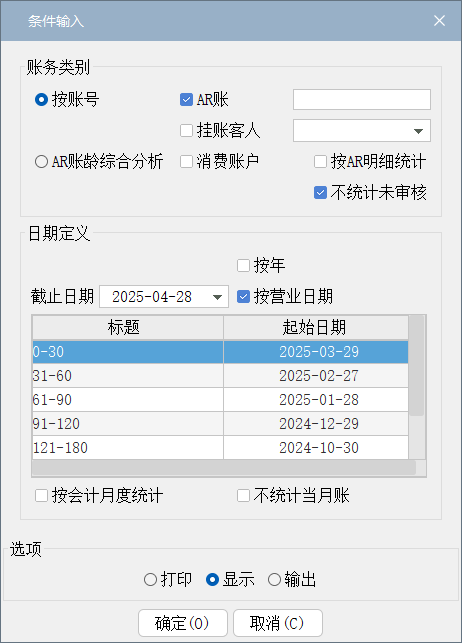Click the 起始日期 column header
This screenshot has height=643, width=462.
(x=315, y=327)
